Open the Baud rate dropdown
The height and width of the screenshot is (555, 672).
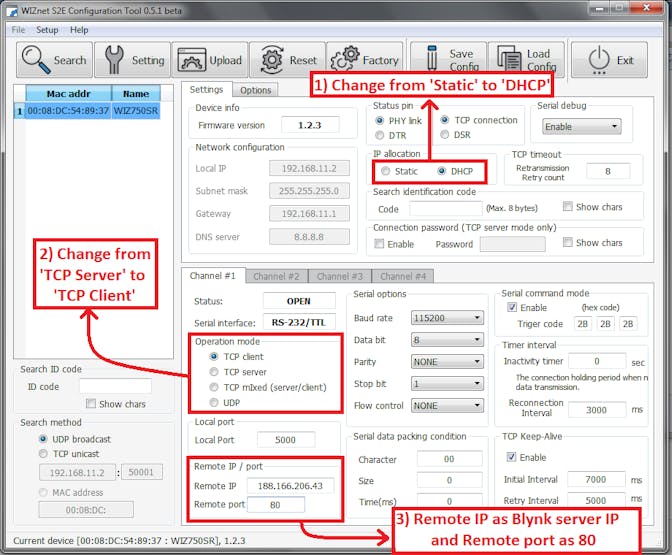point(447,318)
